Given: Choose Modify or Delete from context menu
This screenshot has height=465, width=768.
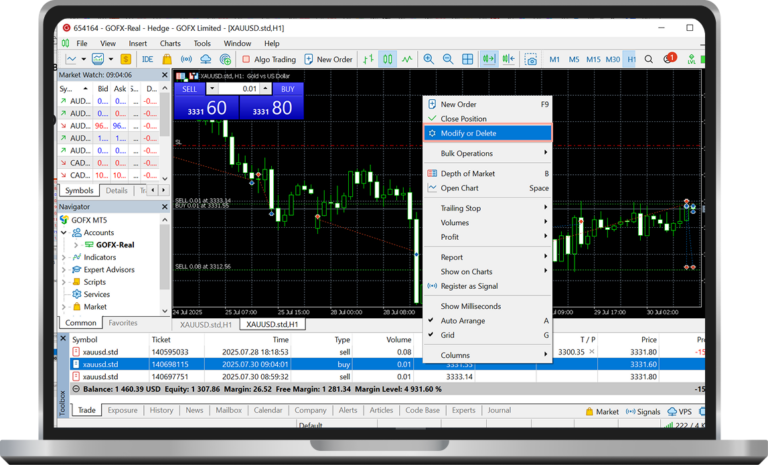Looking at the screenshot, I should (x=488, y=133).
